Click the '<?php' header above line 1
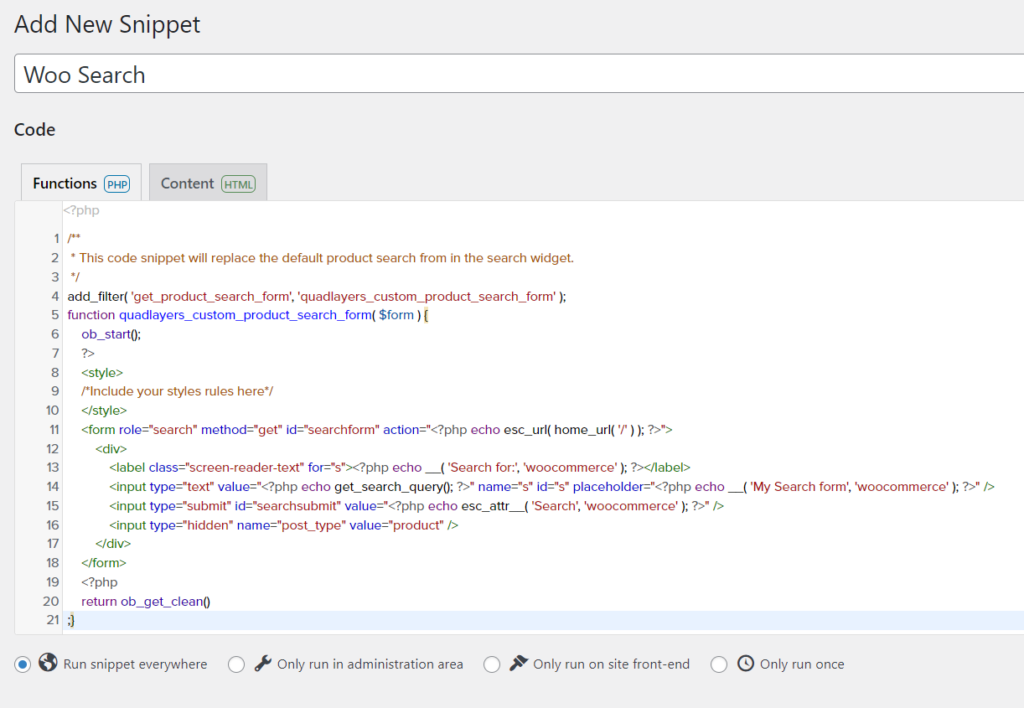The height and width of the screenshot is (708, 1024). coord(82,210)
